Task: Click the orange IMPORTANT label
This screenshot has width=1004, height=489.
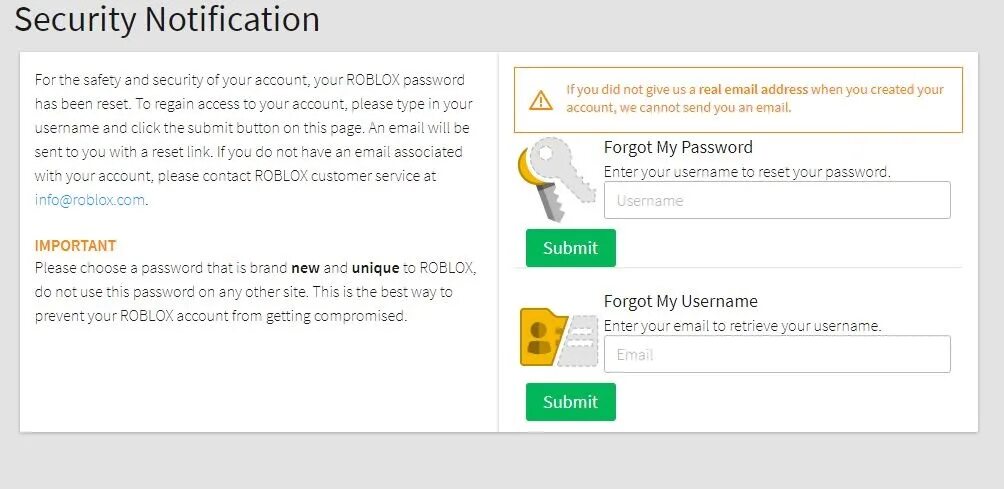Action: point(75,245)
